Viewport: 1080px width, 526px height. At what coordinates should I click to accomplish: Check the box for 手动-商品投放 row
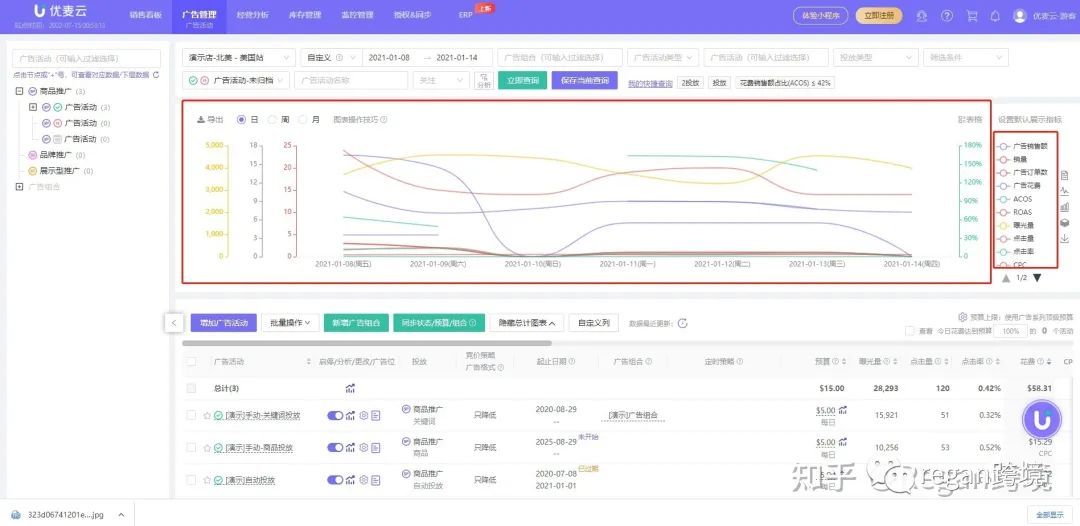[x=192, y=447]
